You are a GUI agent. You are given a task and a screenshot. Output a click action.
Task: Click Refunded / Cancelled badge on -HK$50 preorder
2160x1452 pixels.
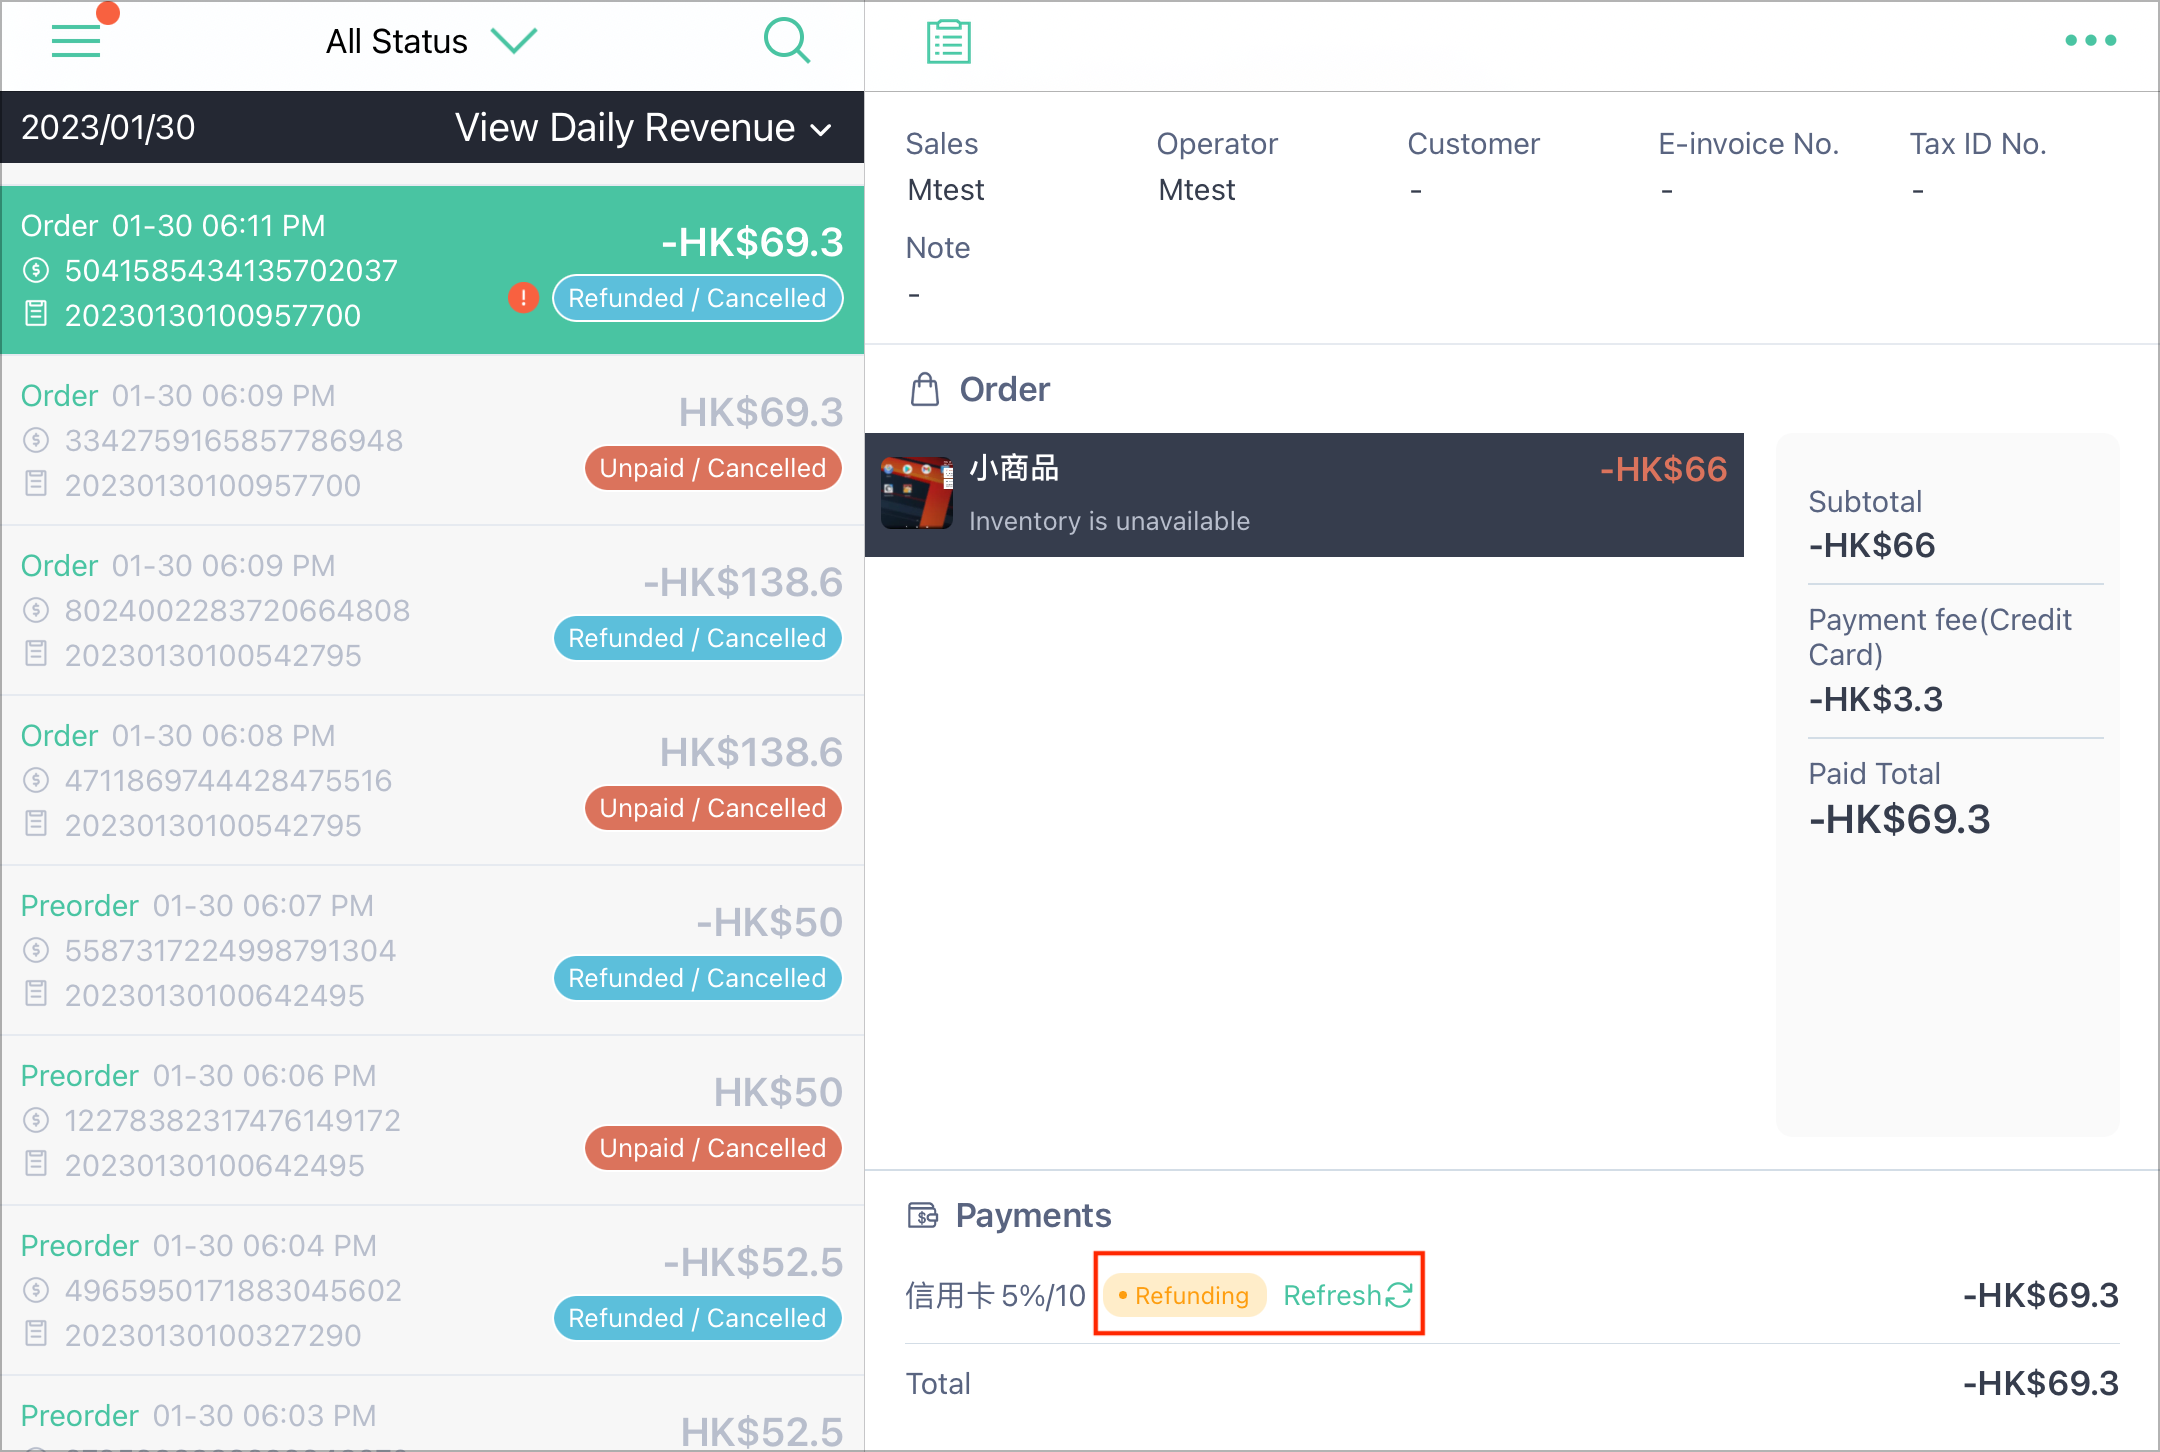coord(698,978)
